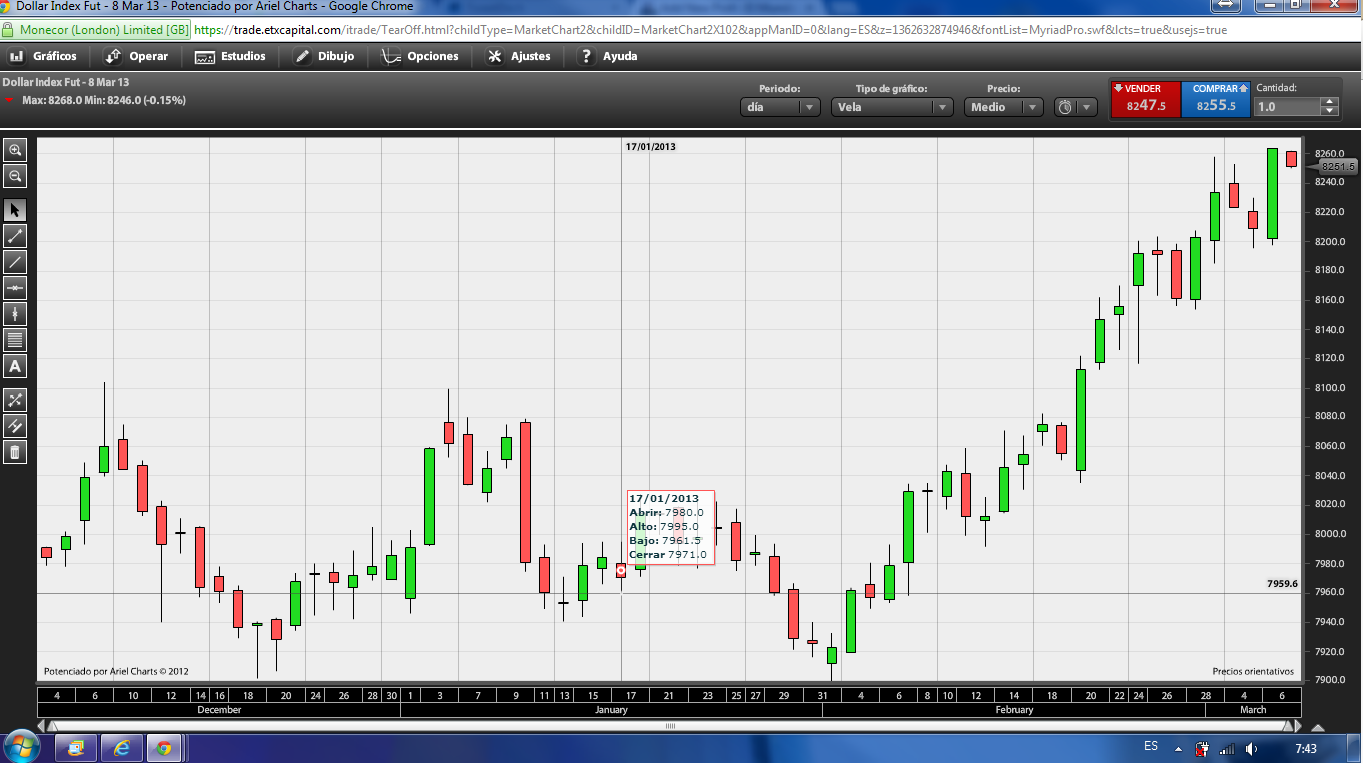Click the horizontal chart timeline scrollbar
Screen dimensions: 1363x763
point(670,726)
